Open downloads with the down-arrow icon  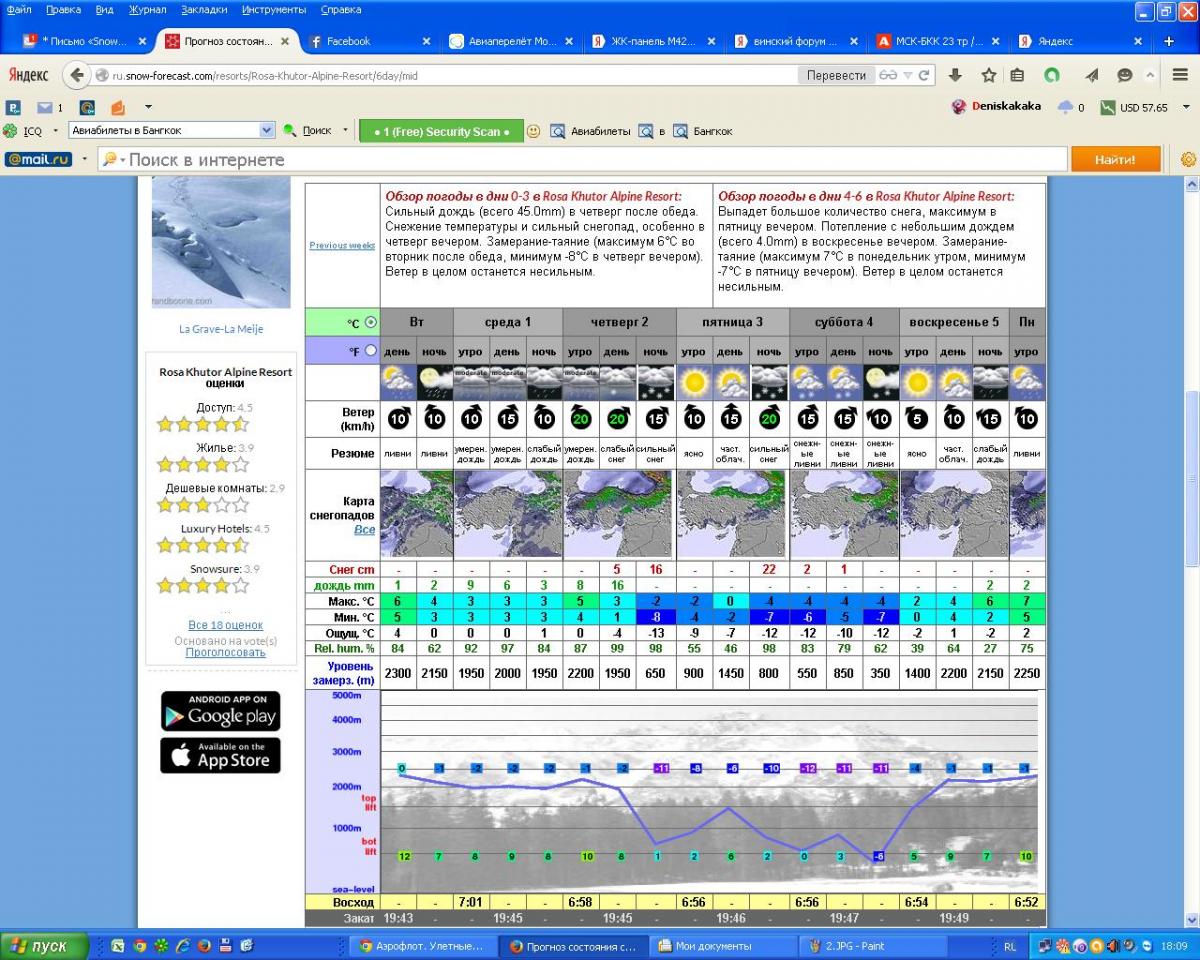point(955,75)
